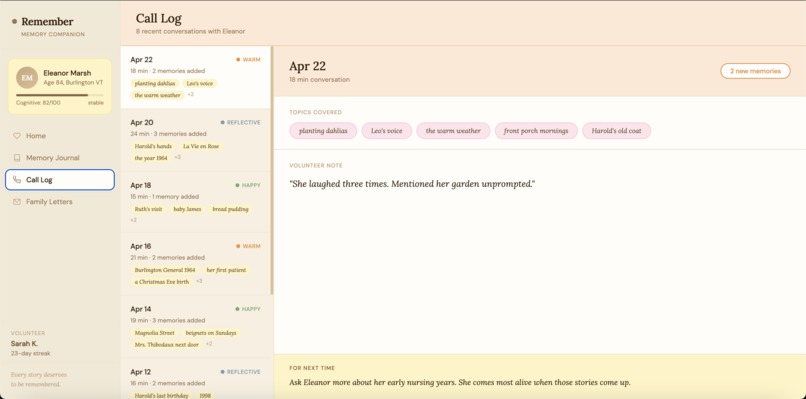Click the beignets on Sundays tag
Screen dimensions: 806x399
pos(211,333)
